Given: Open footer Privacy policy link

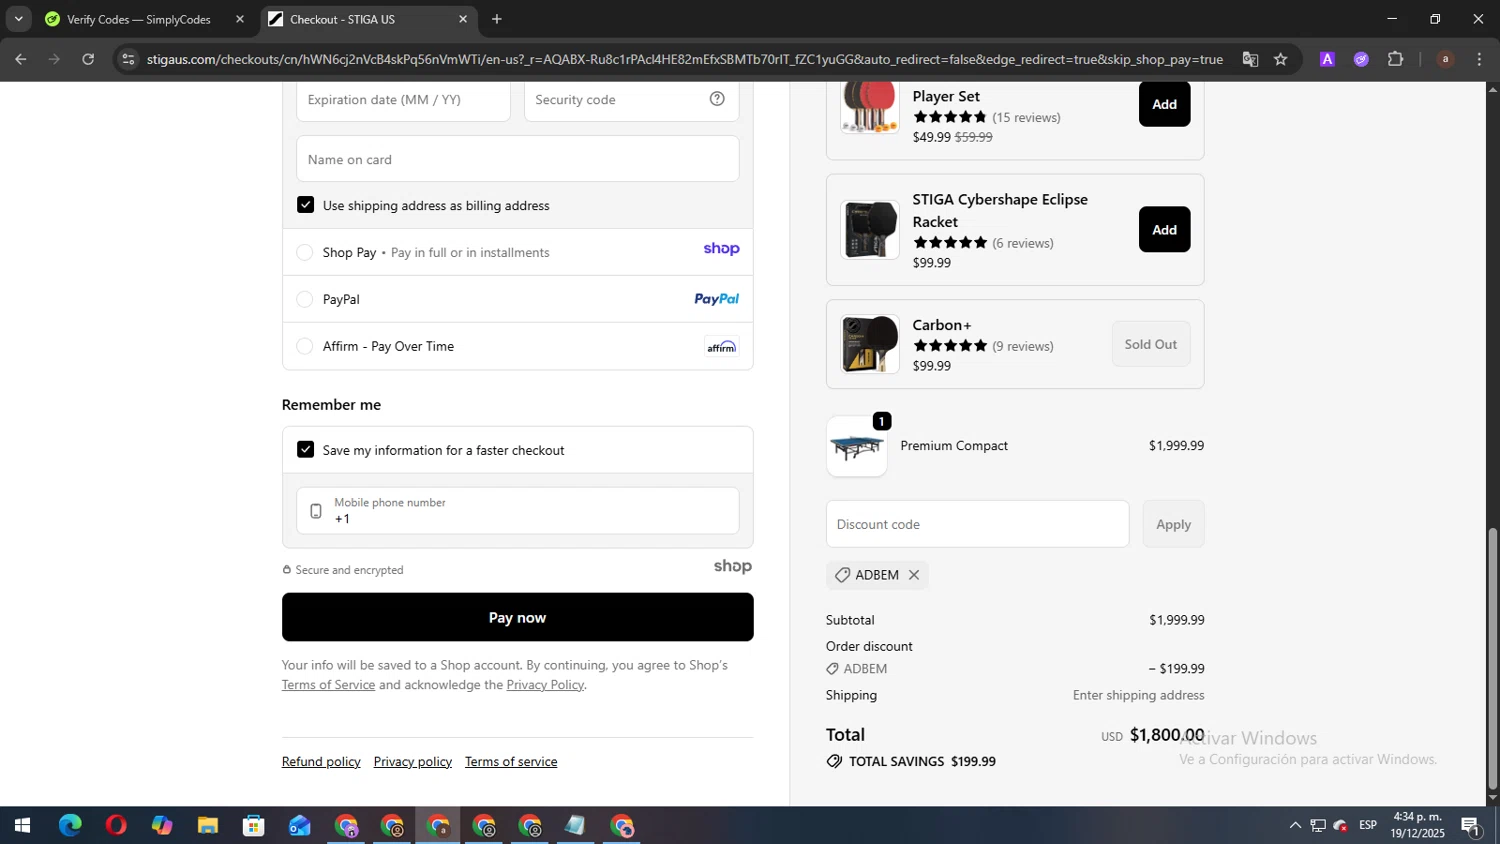Looking at the screenshot, I should tap(413, 762).
